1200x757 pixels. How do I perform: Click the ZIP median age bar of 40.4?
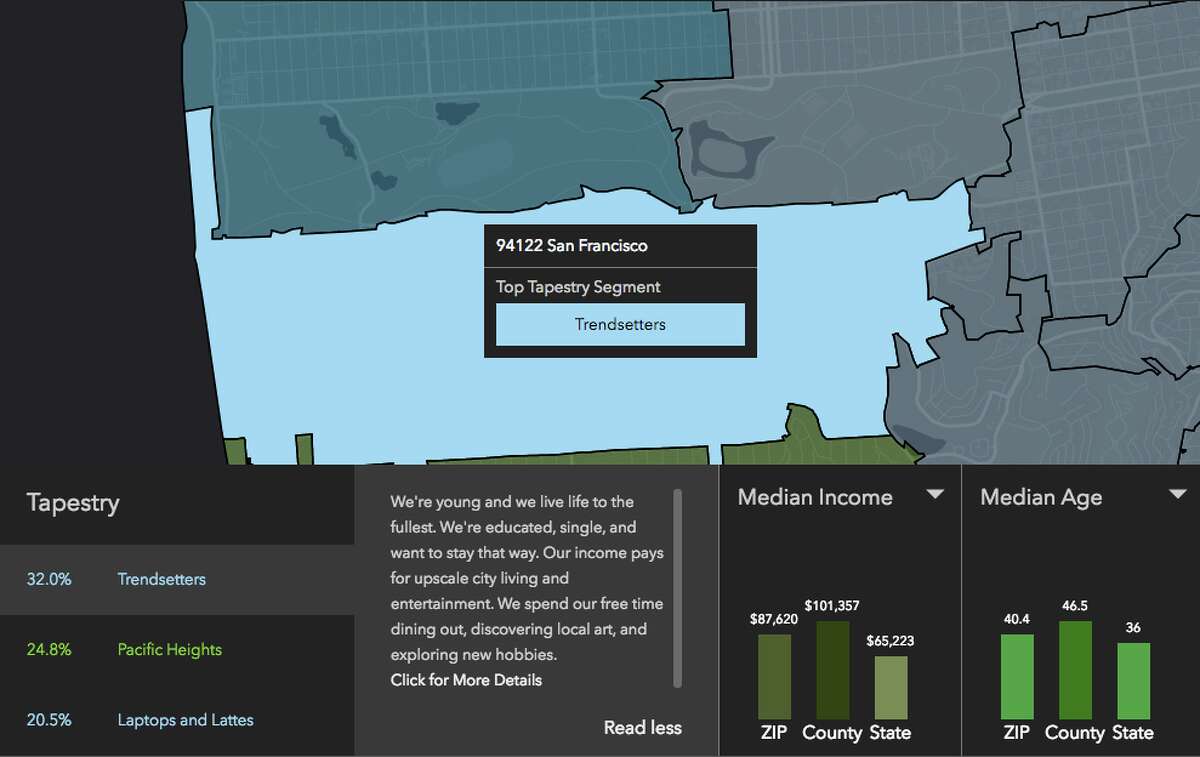[1017, 675]
